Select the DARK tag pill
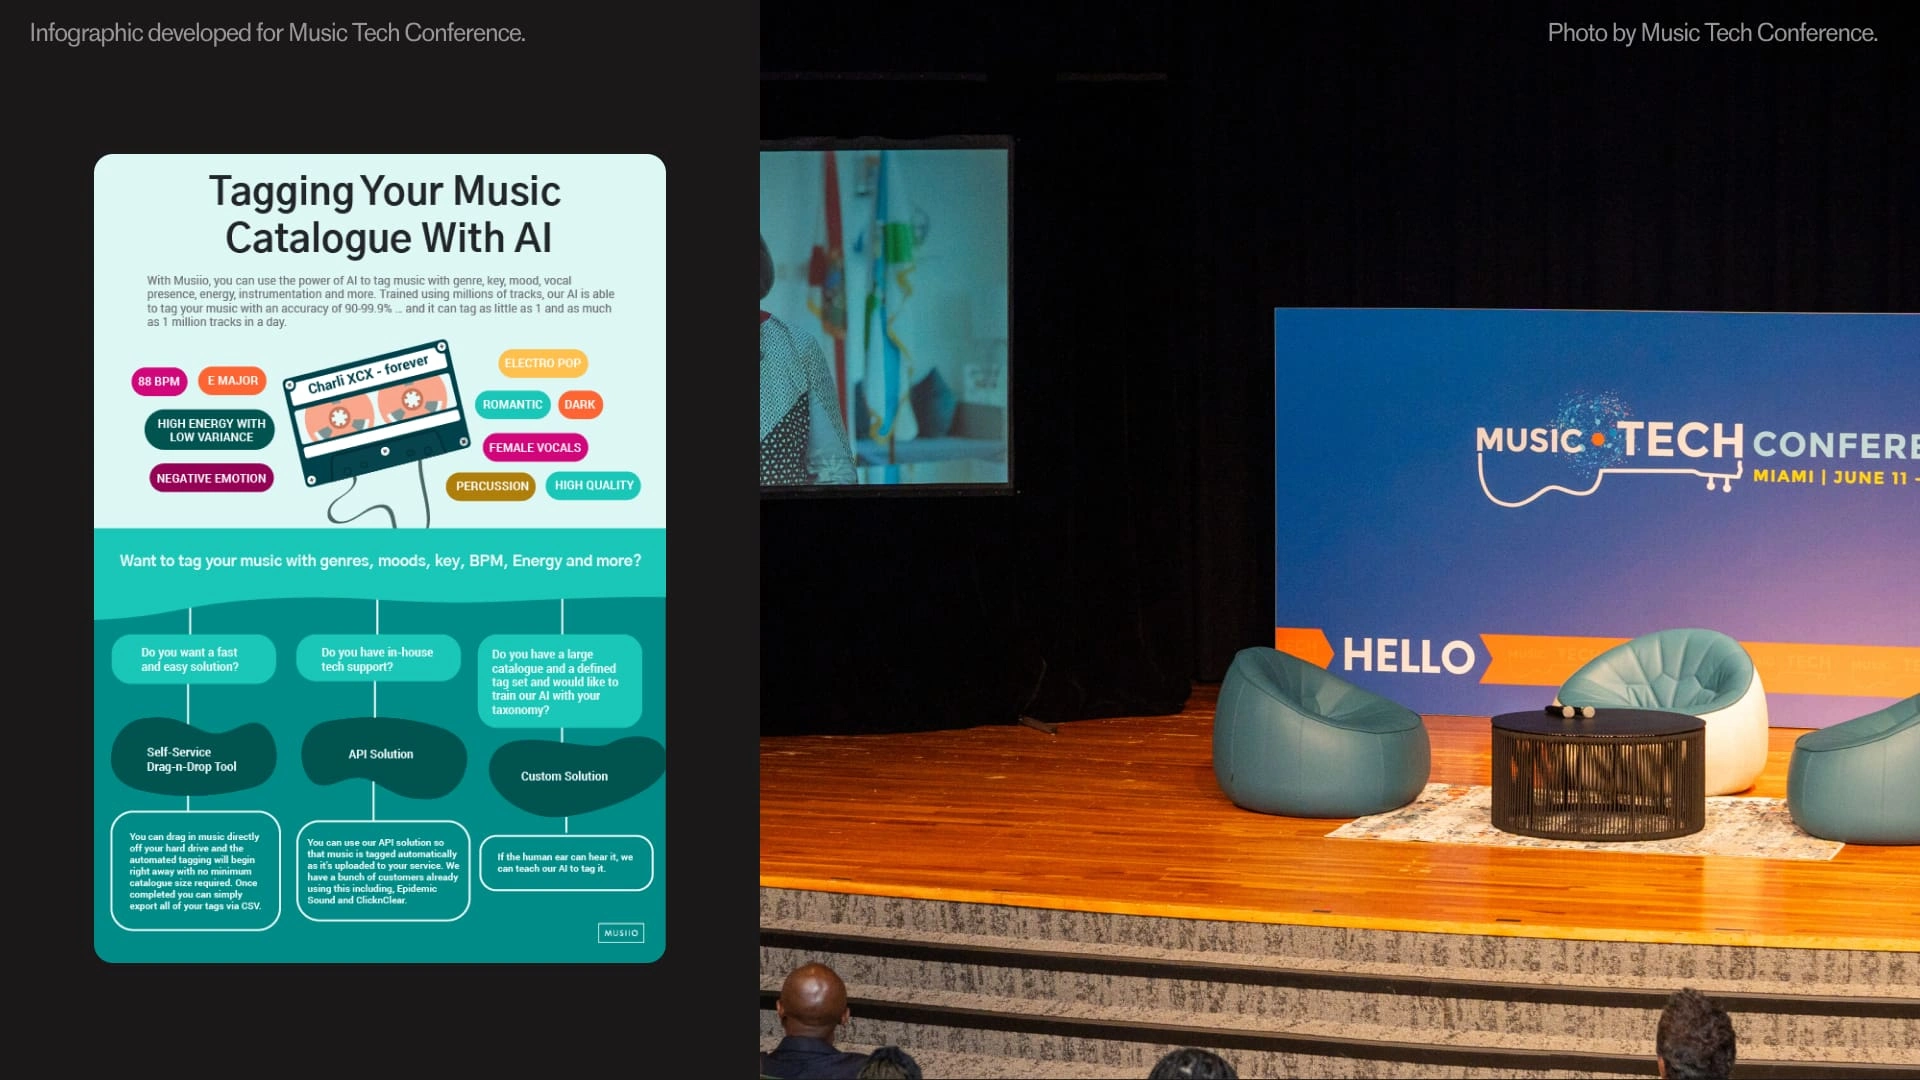This screenshot has width=1920, height=1080. 579,405
